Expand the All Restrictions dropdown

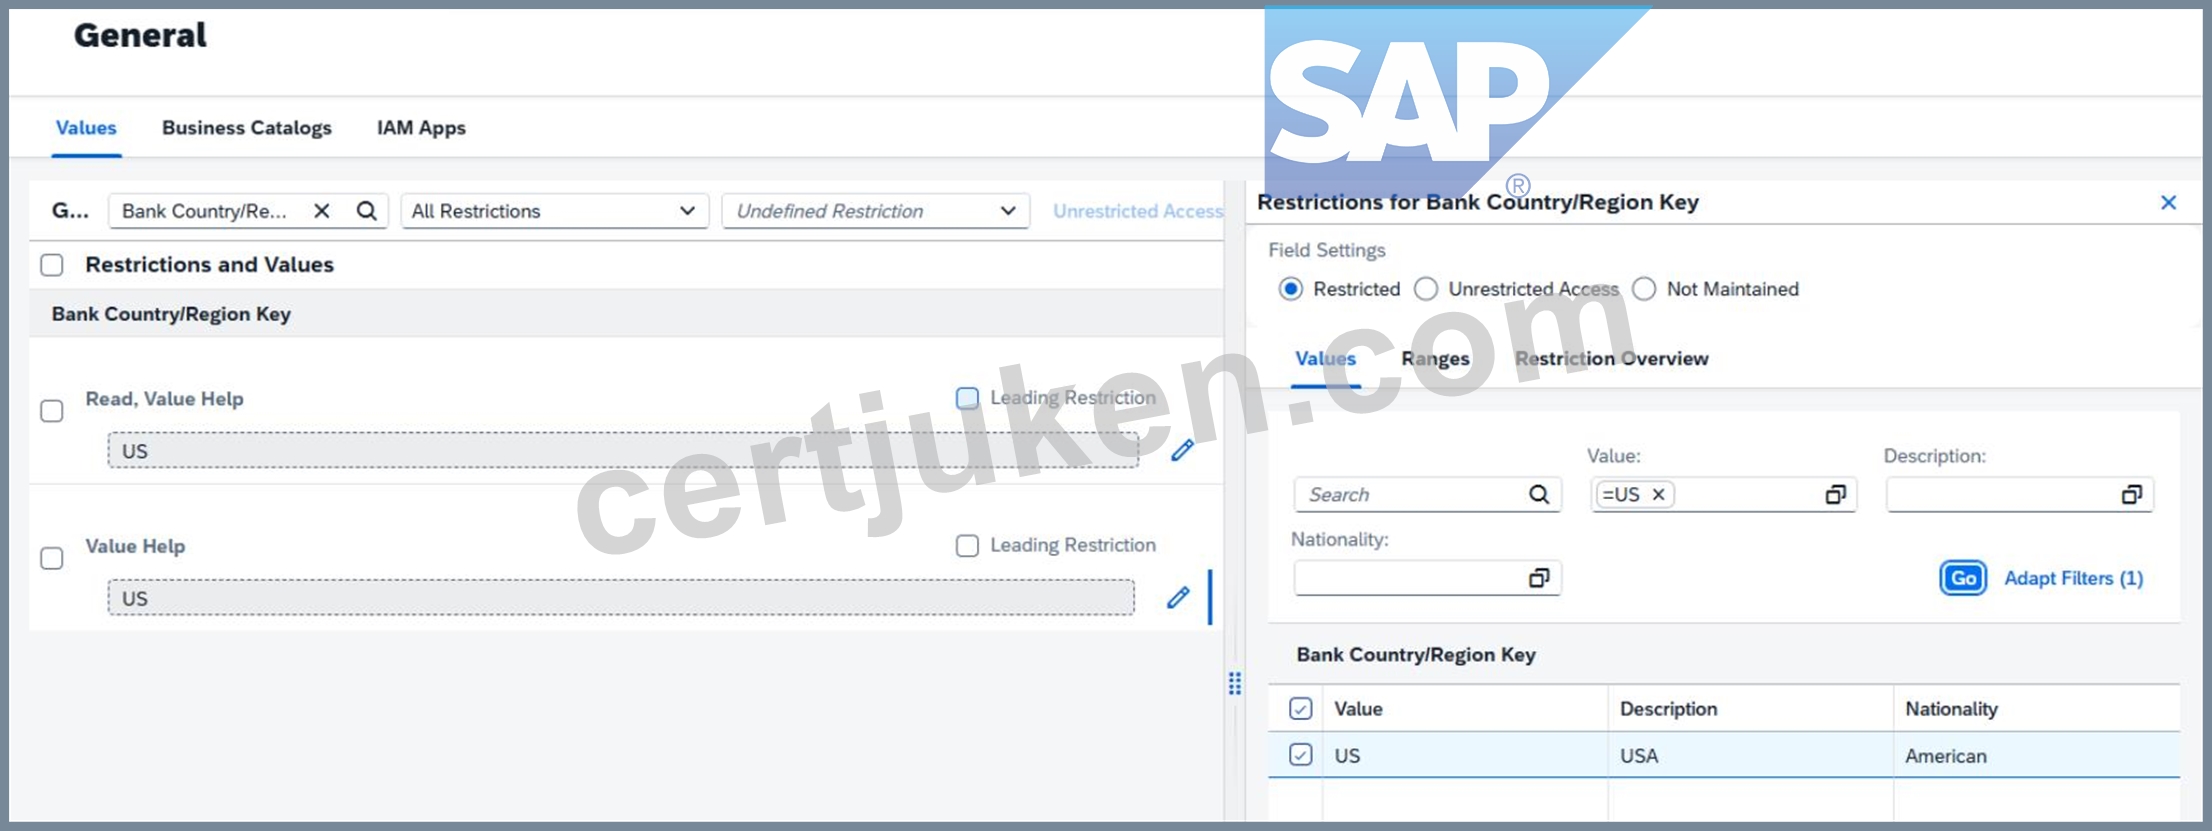(x=555, y=211)
